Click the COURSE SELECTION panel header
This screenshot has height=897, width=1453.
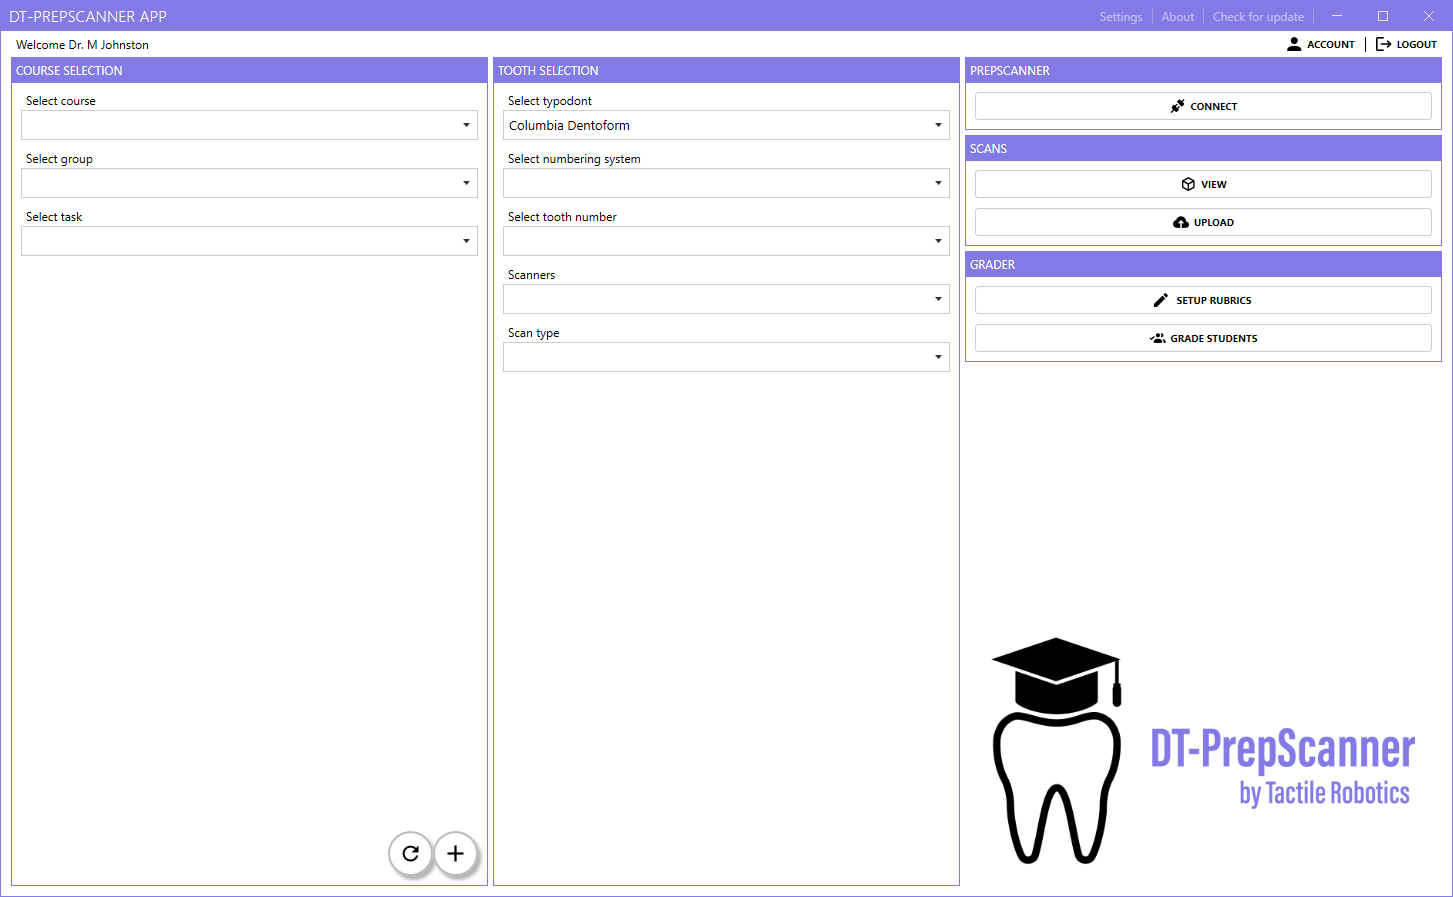(249, 70)
